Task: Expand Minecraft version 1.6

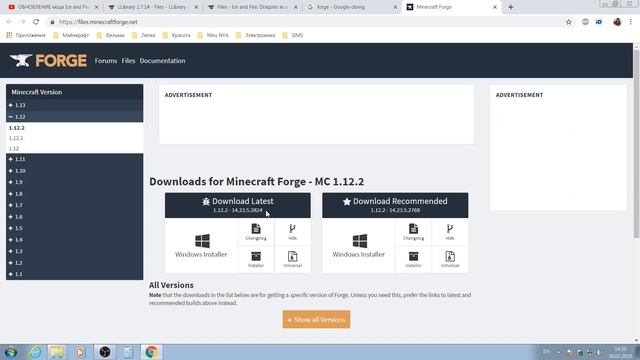Action: (x=75, y=217)
